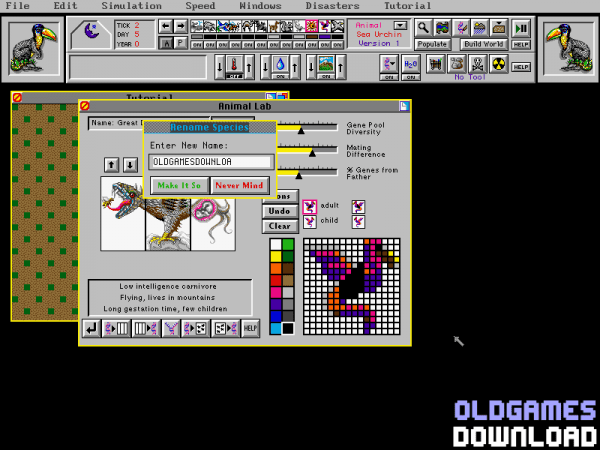This screenshot has width=600, height=450.
Task: Open the species dropdown arrow beside Animal
Action: (x=400, y=25)
